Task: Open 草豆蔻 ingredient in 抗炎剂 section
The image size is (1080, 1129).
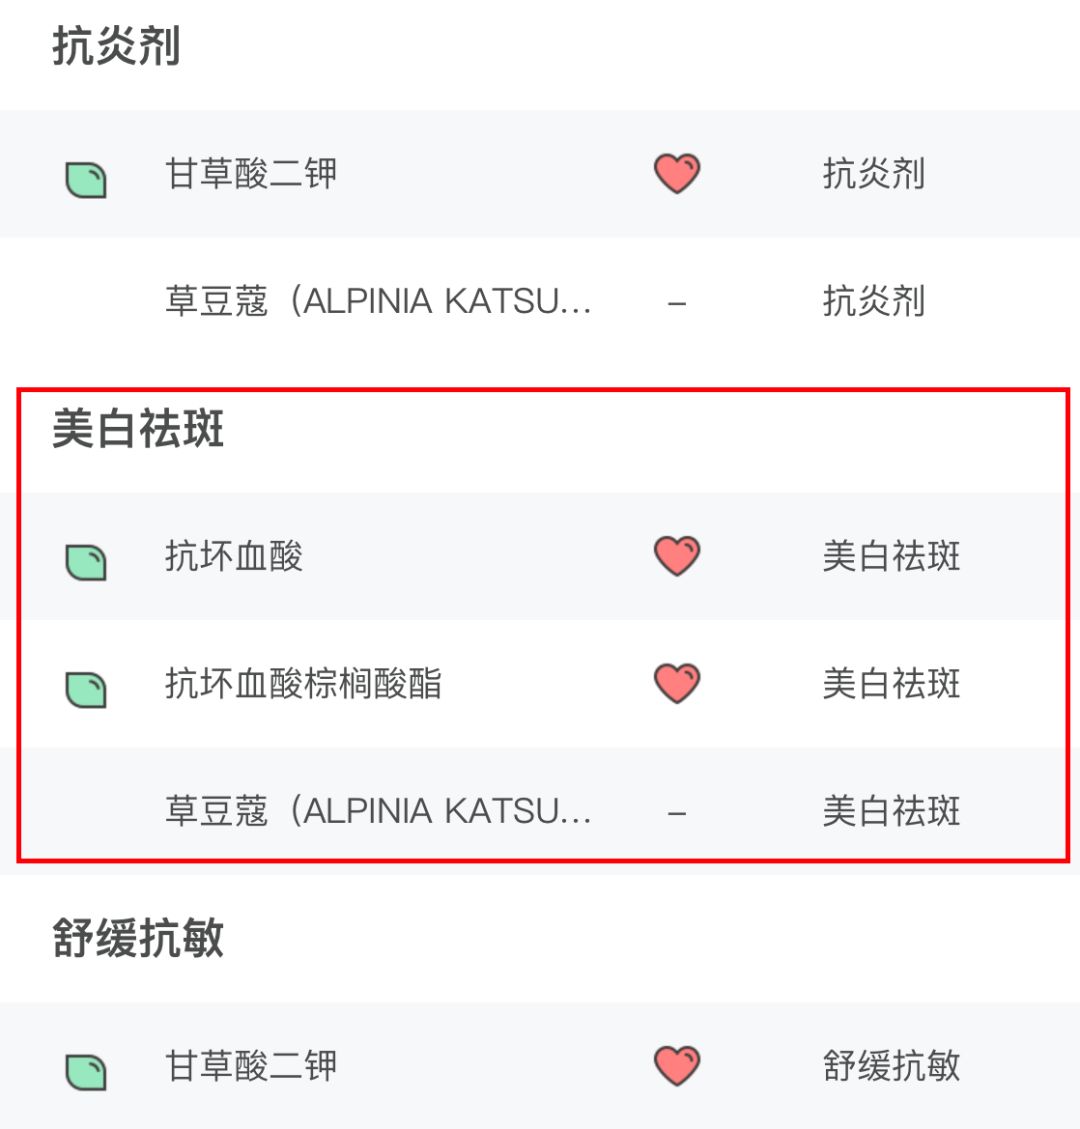Action: click(378, 301)
